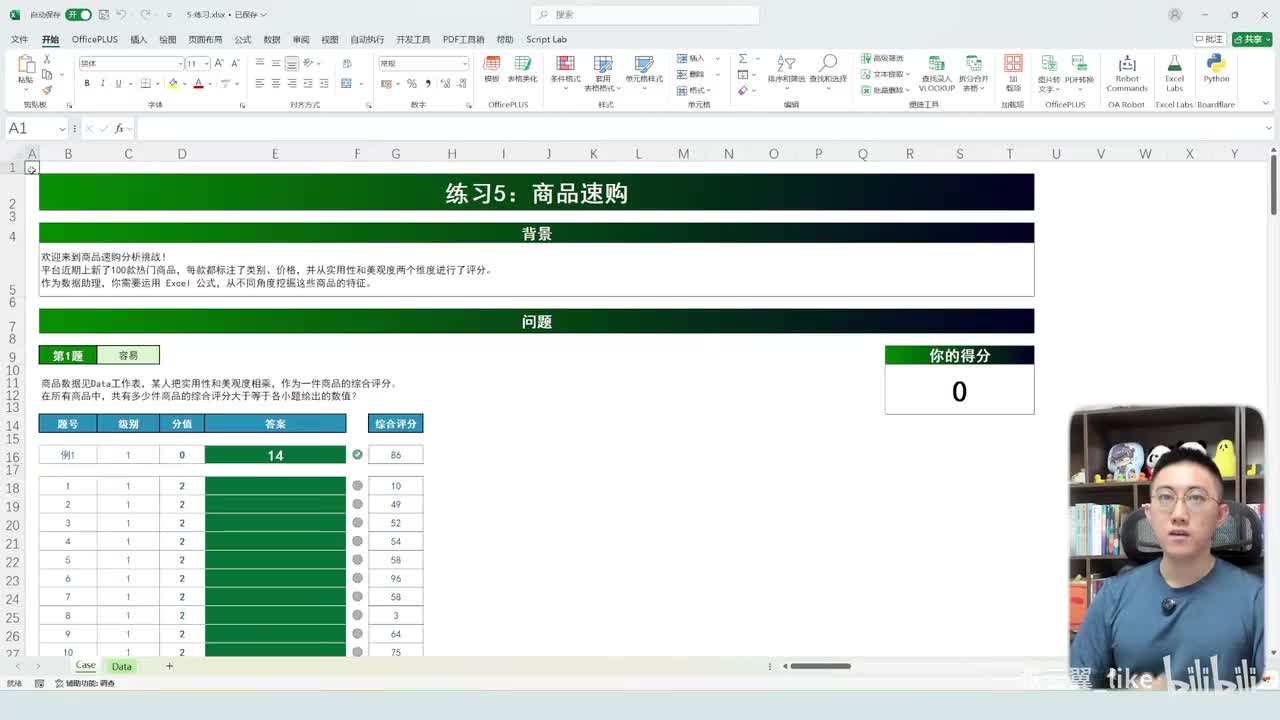Select the answer cell showing 14
Image resolution: width=1280 pixels, height=720 pixels.
click(x=275, y=455)
